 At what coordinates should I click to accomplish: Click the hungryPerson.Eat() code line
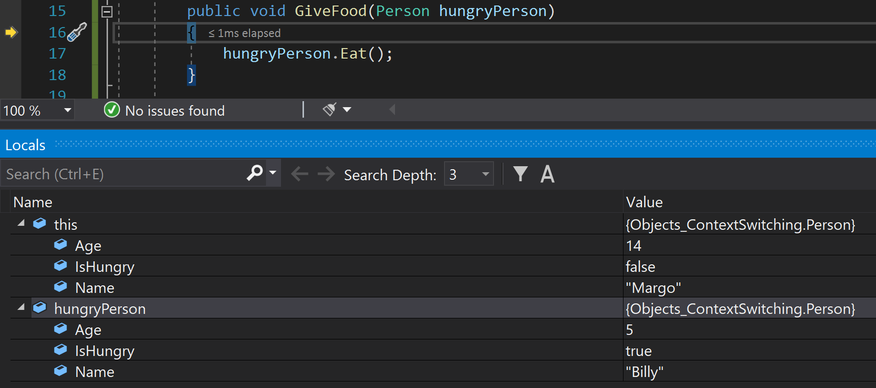click(x=308, y=54)
